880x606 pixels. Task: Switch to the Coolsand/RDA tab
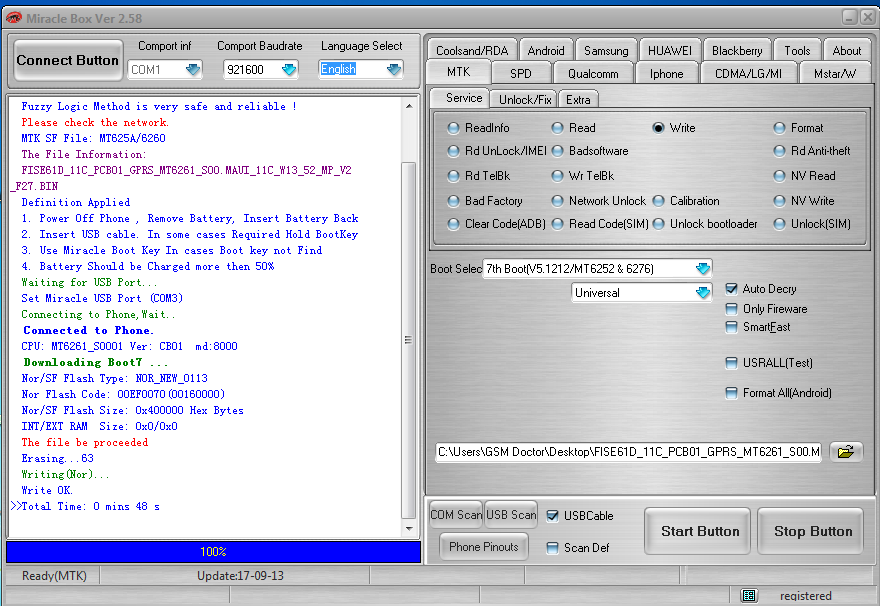[472, 50]
